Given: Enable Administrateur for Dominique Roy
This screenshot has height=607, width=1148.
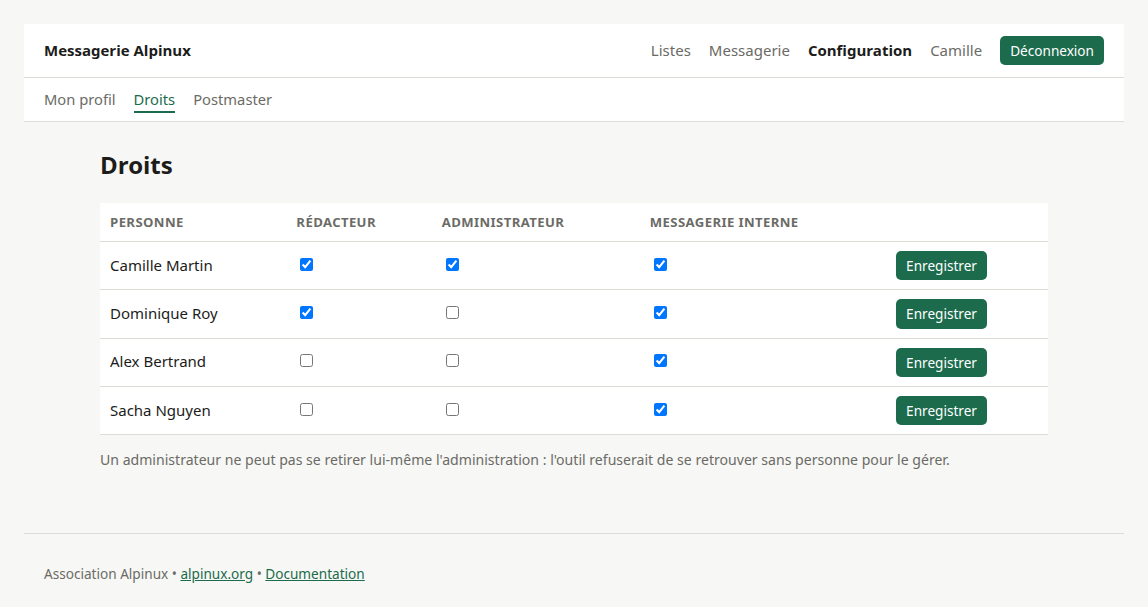Looking at the screenshot, I should 452,313.
